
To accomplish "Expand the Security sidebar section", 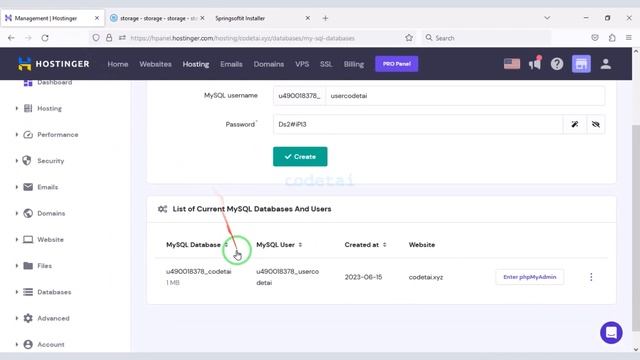I will click(x=17, y=160).
